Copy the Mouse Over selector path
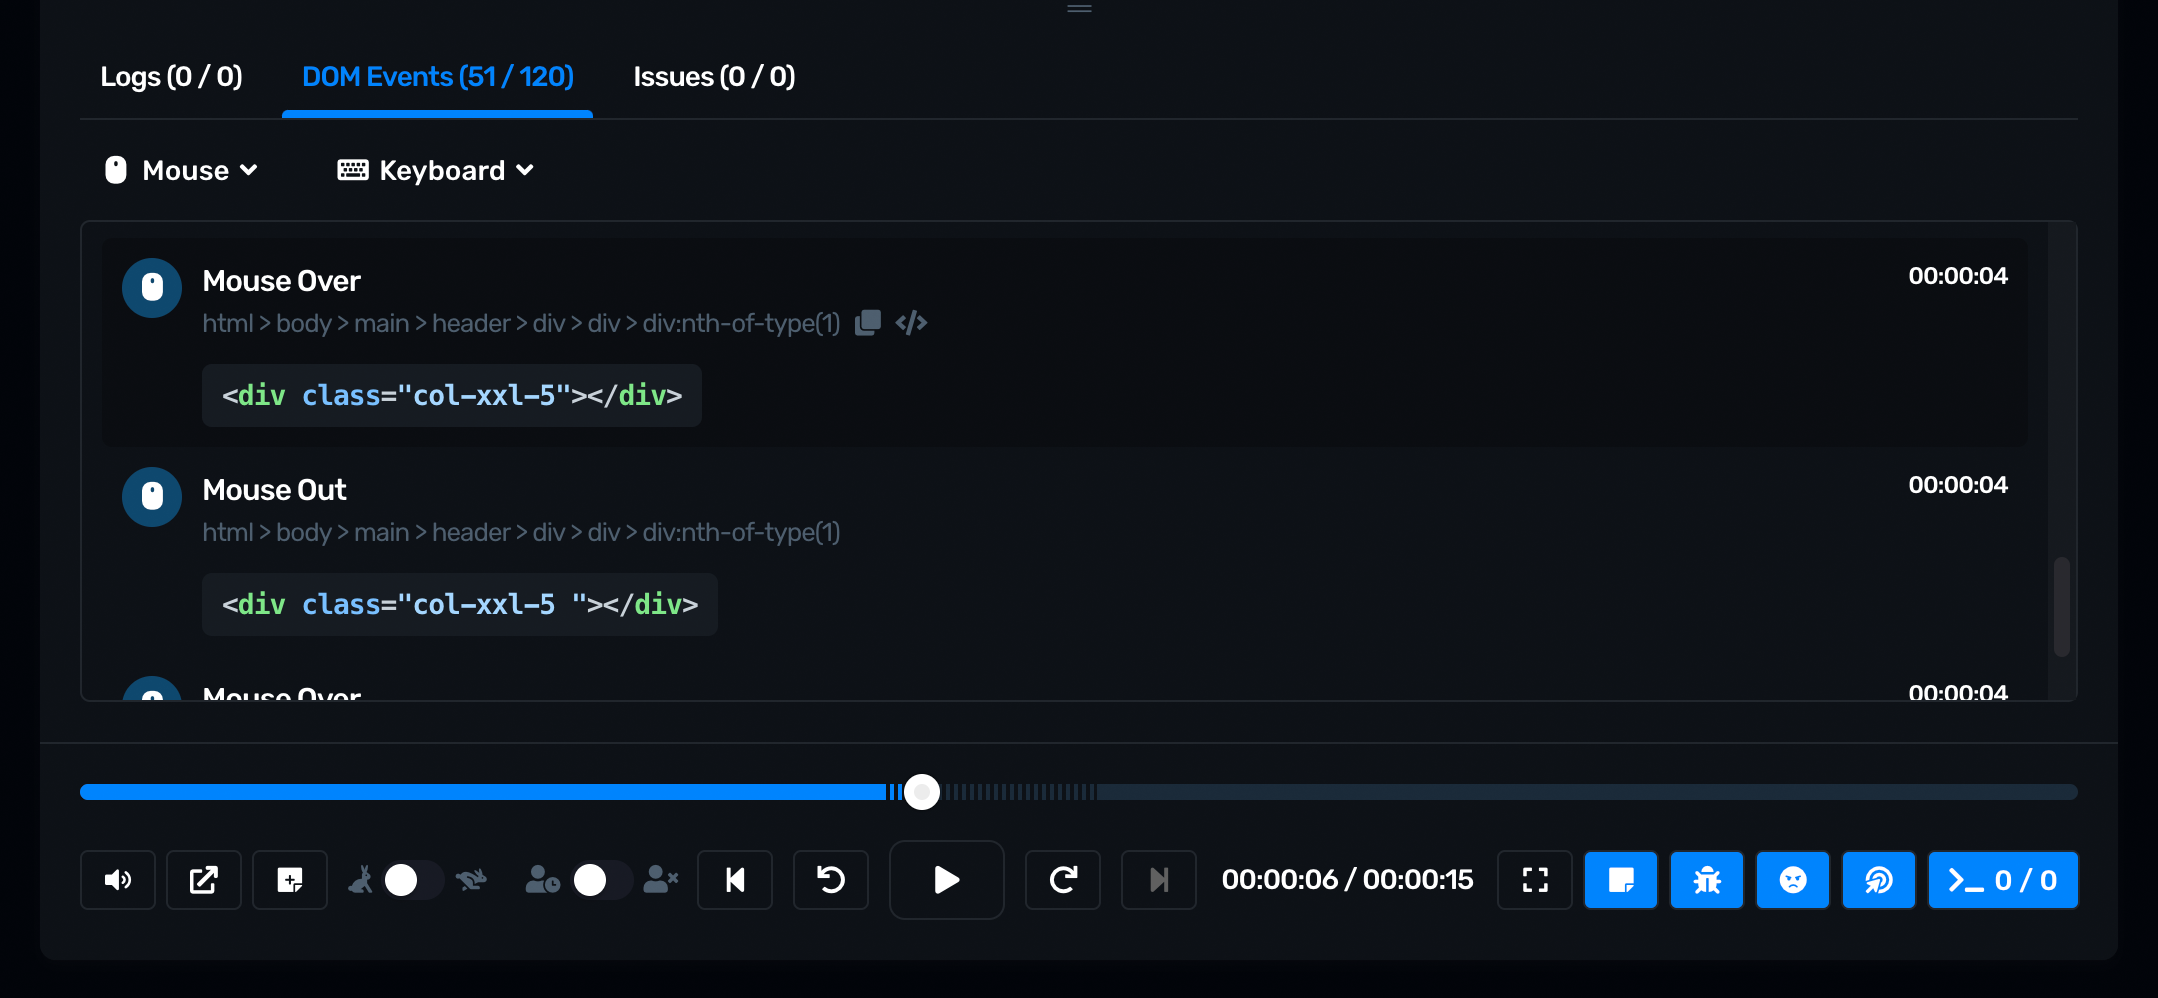The height and width of the screenshot is (998, 2158). point(868,323)
